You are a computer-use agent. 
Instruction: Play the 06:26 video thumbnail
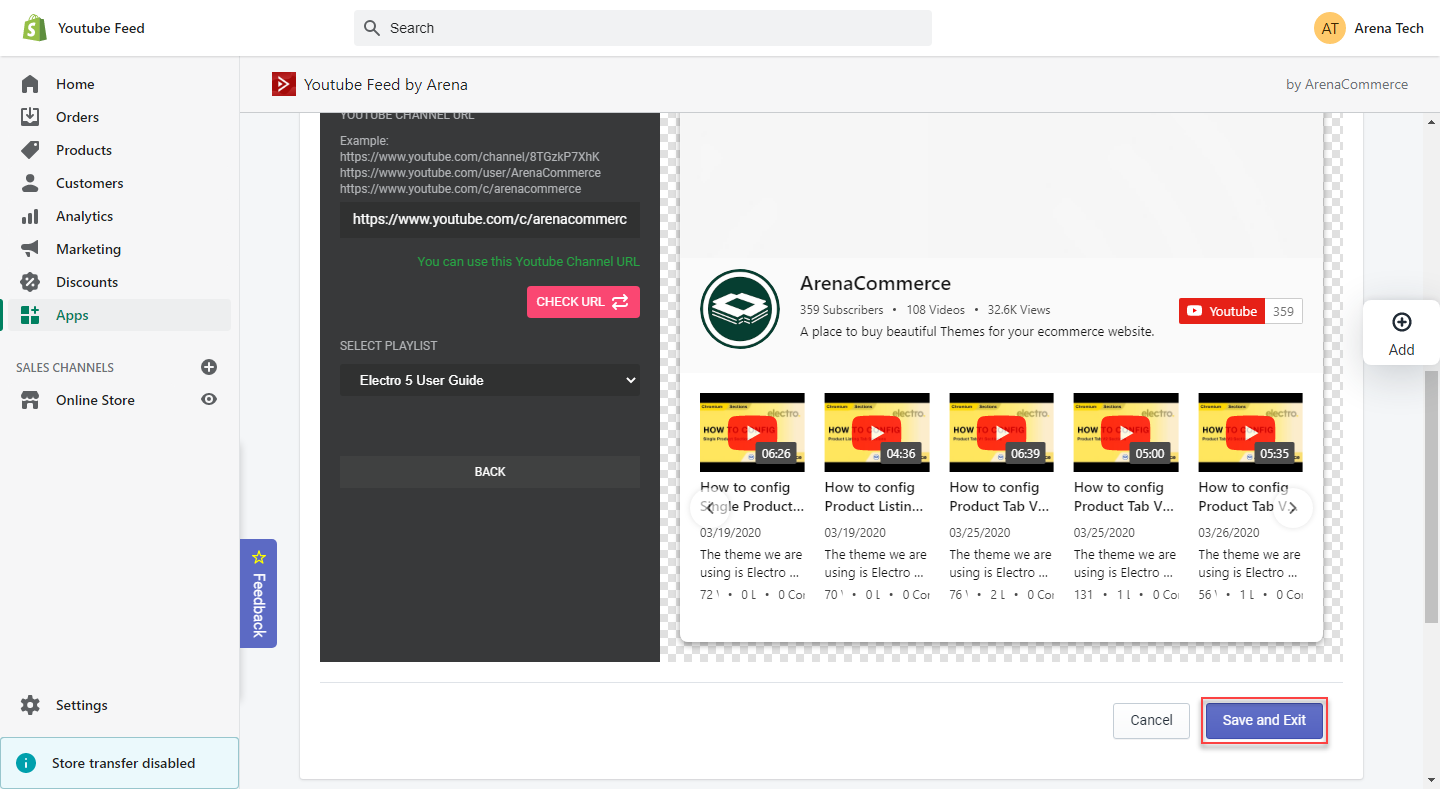pos(752,432)
